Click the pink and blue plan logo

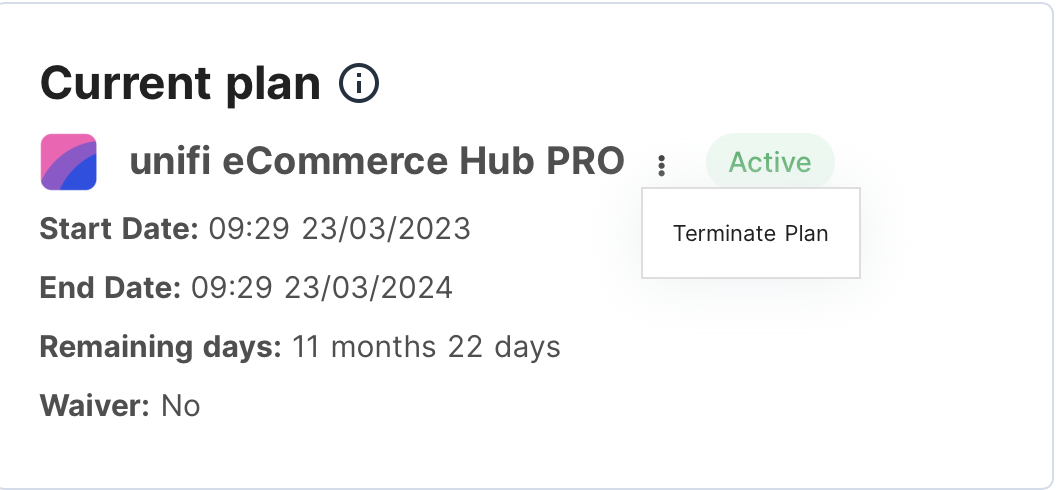(x=68, y=162)
